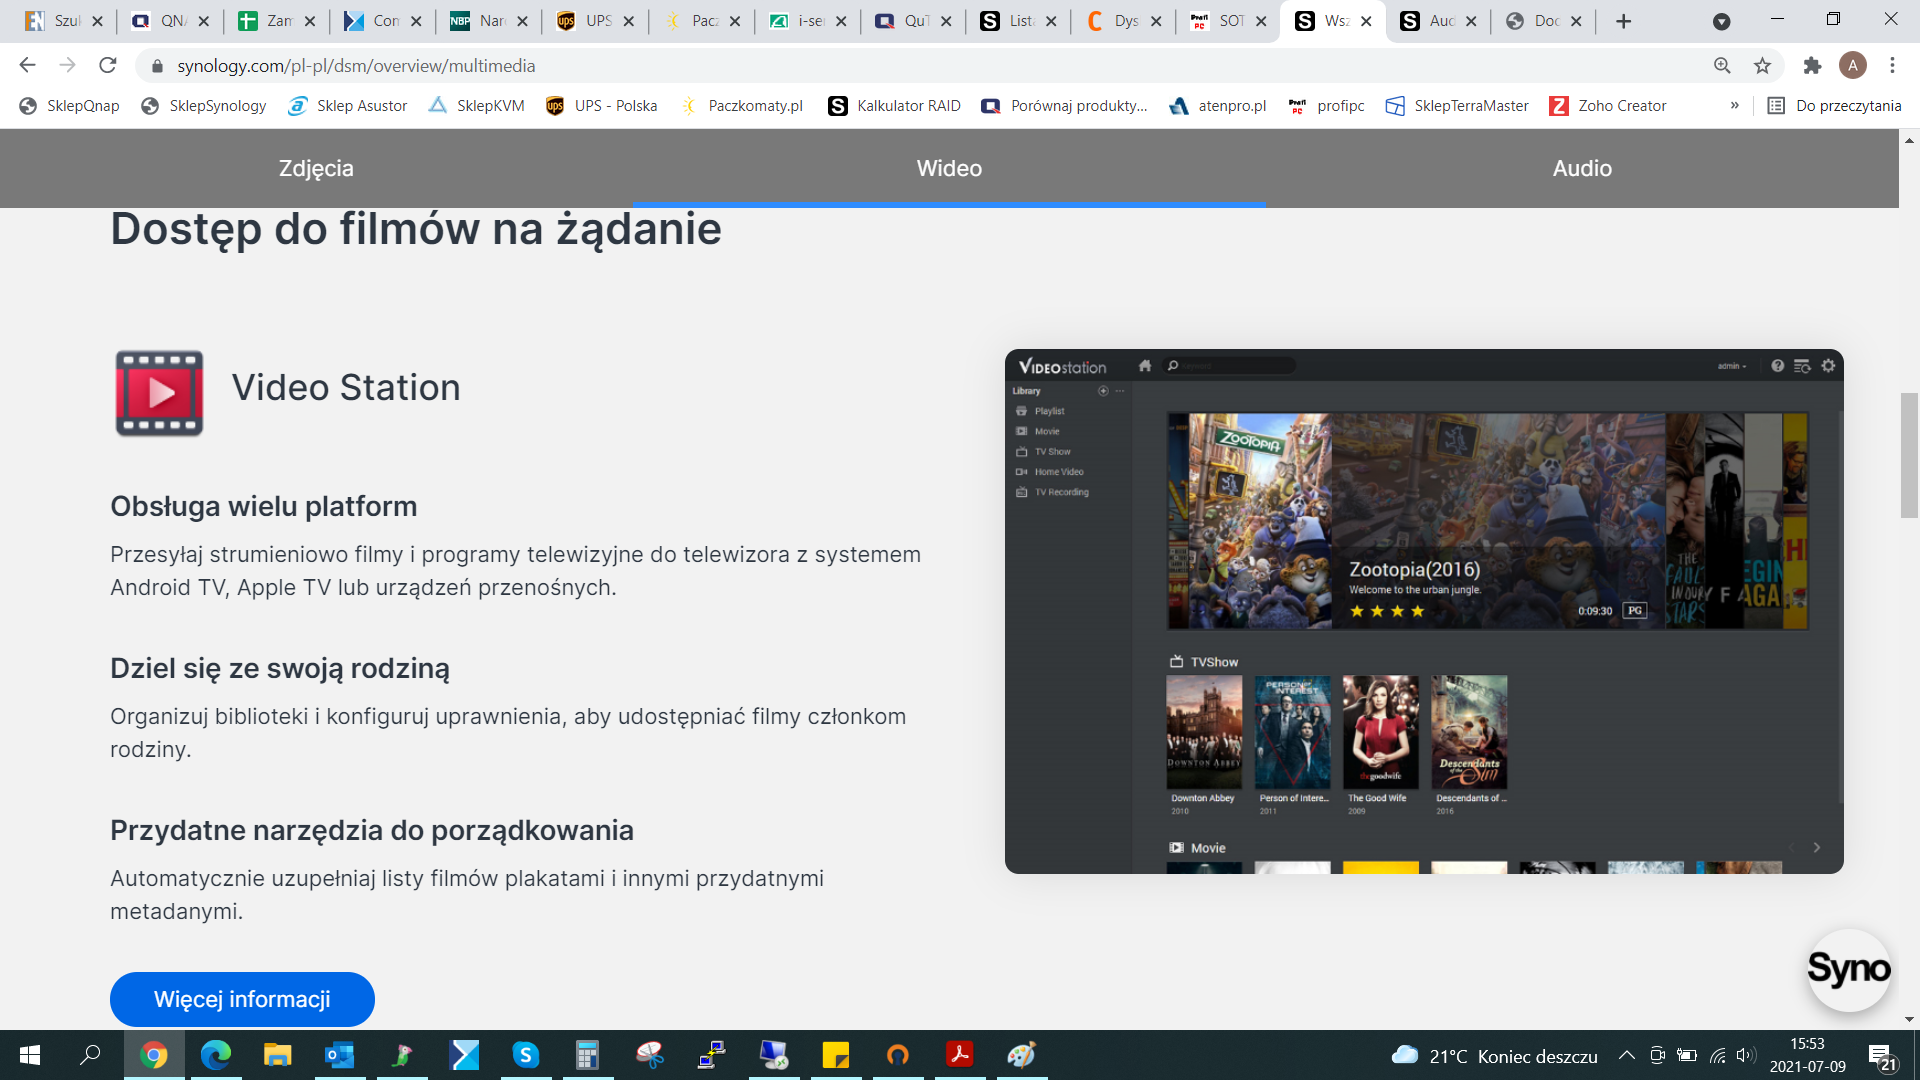Image resolution: width=1920 pixels, height=1080 pixels.
Task: Click the Video Station screenshot preview
Action: 1424,611
